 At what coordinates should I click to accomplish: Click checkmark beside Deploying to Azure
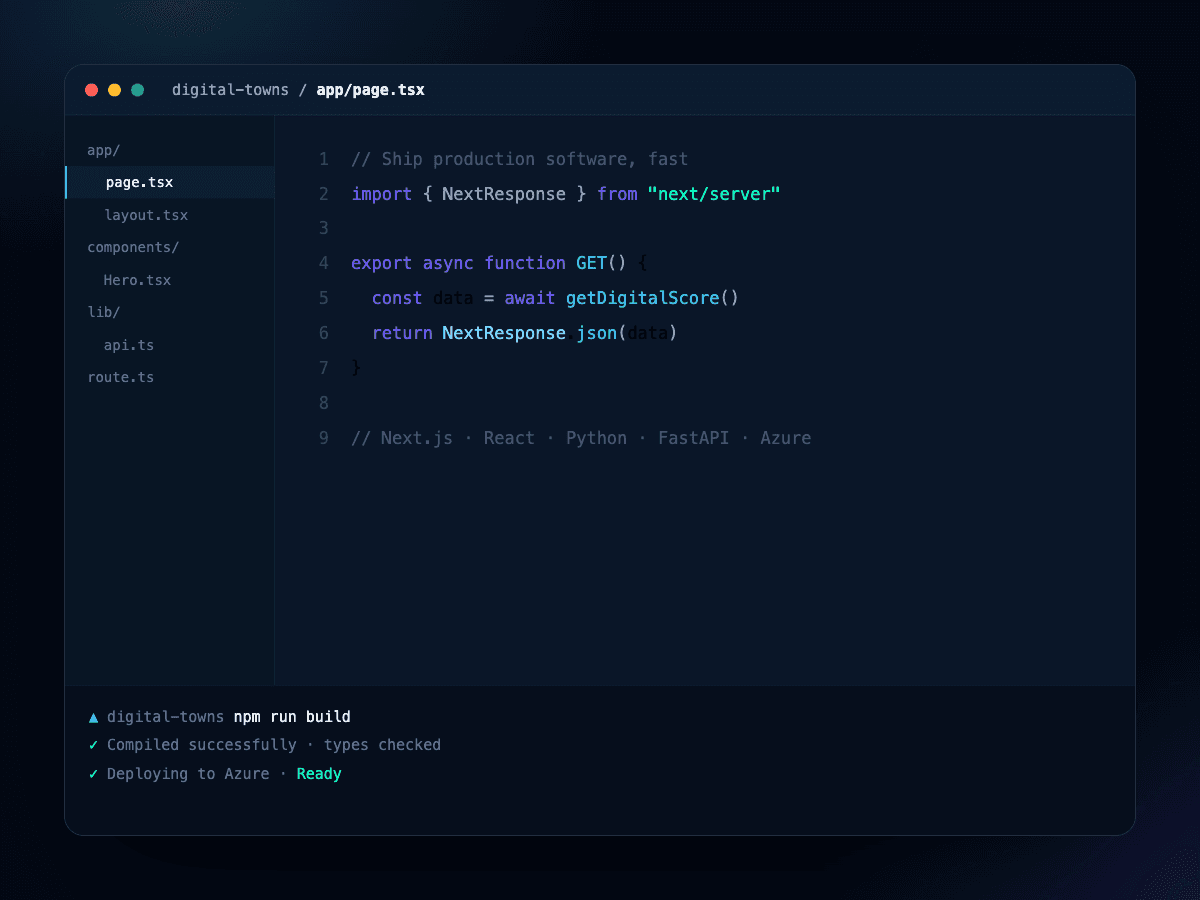93,774
